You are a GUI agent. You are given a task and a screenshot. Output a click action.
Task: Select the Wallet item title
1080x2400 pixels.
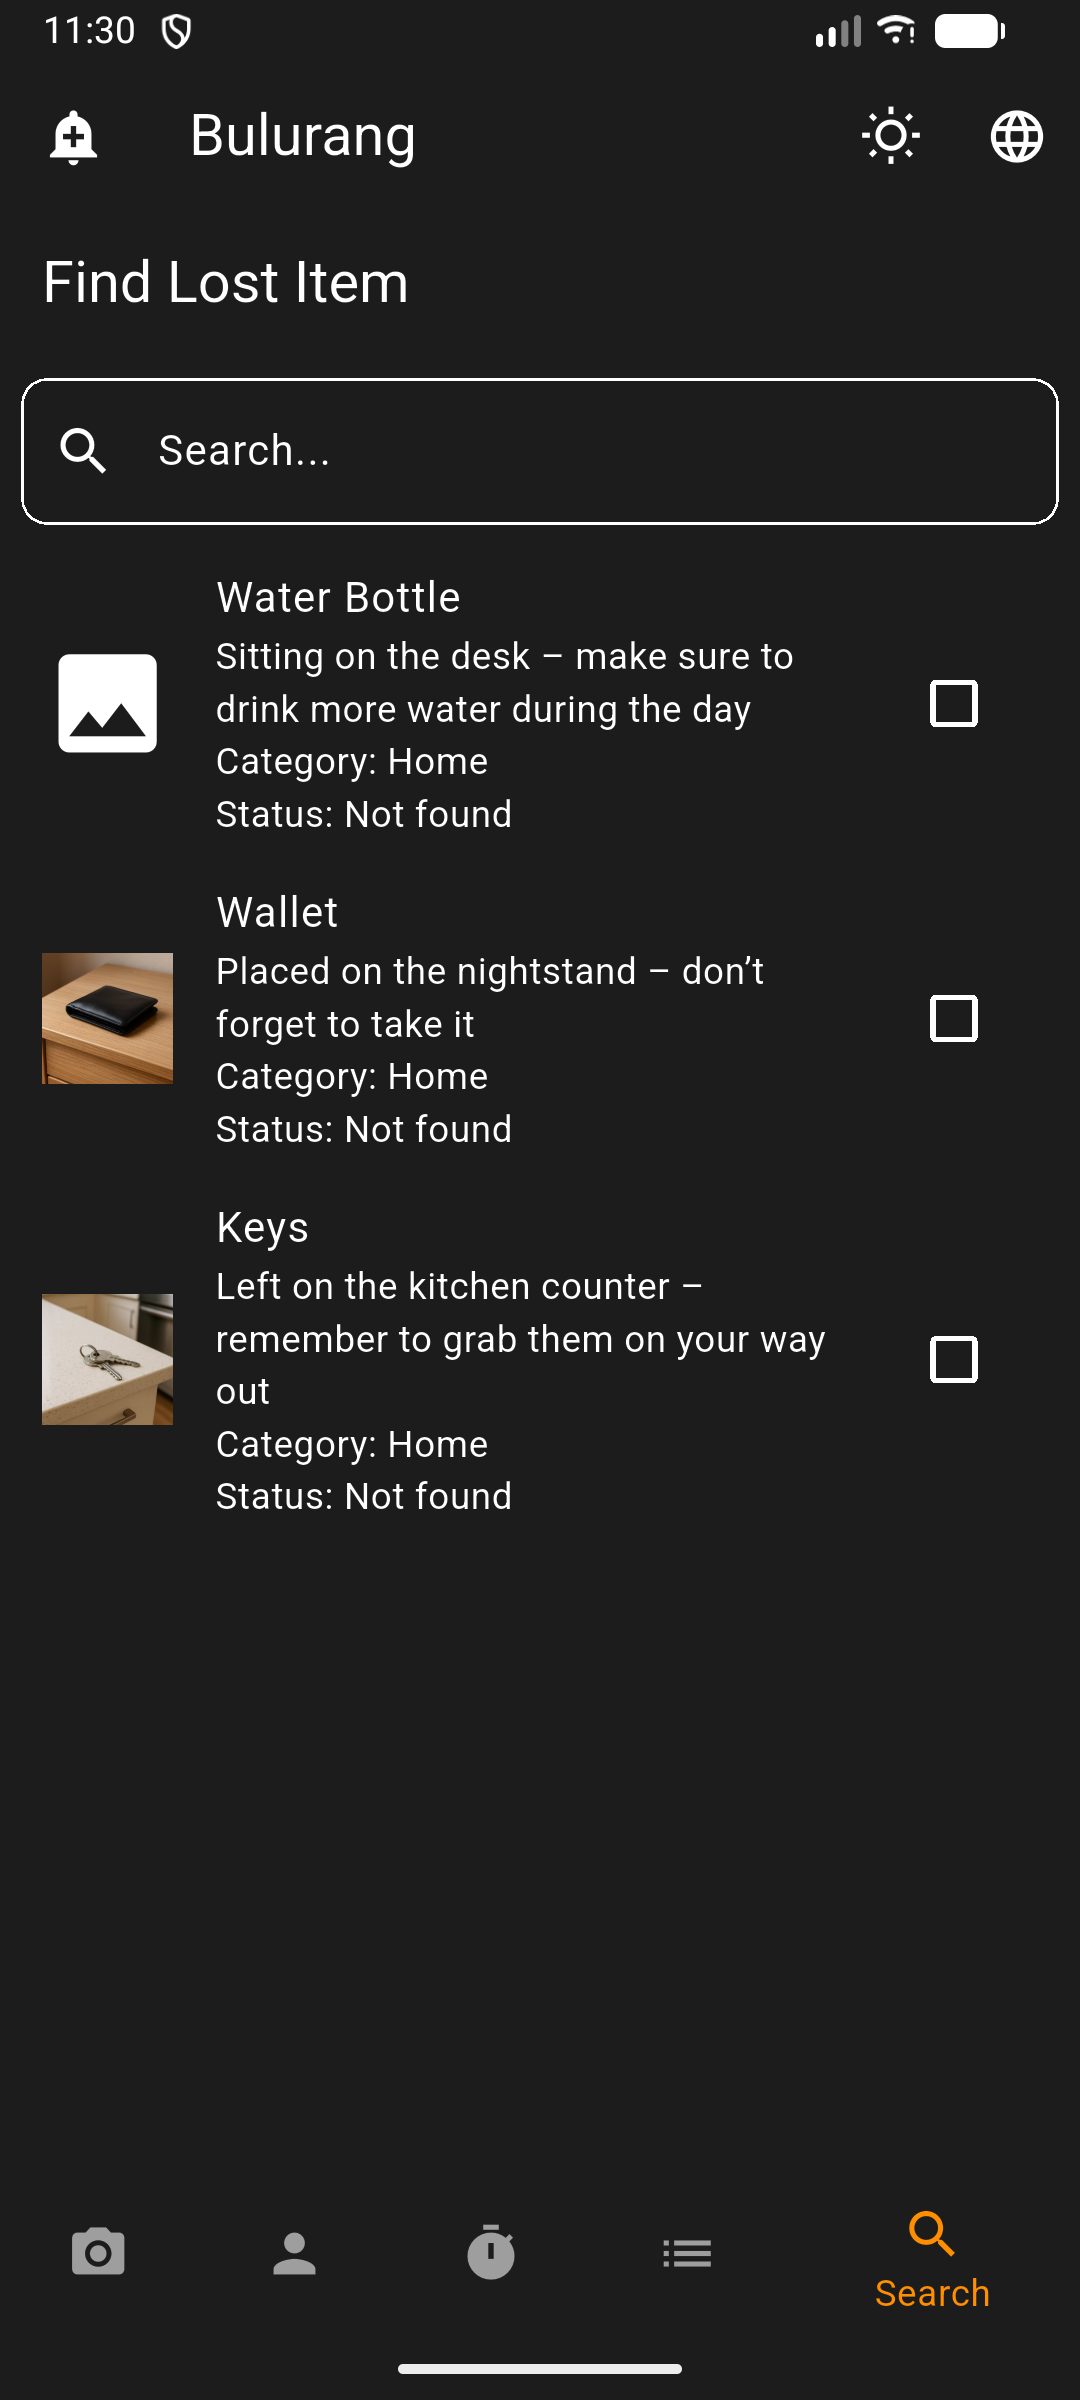(277, 913)
